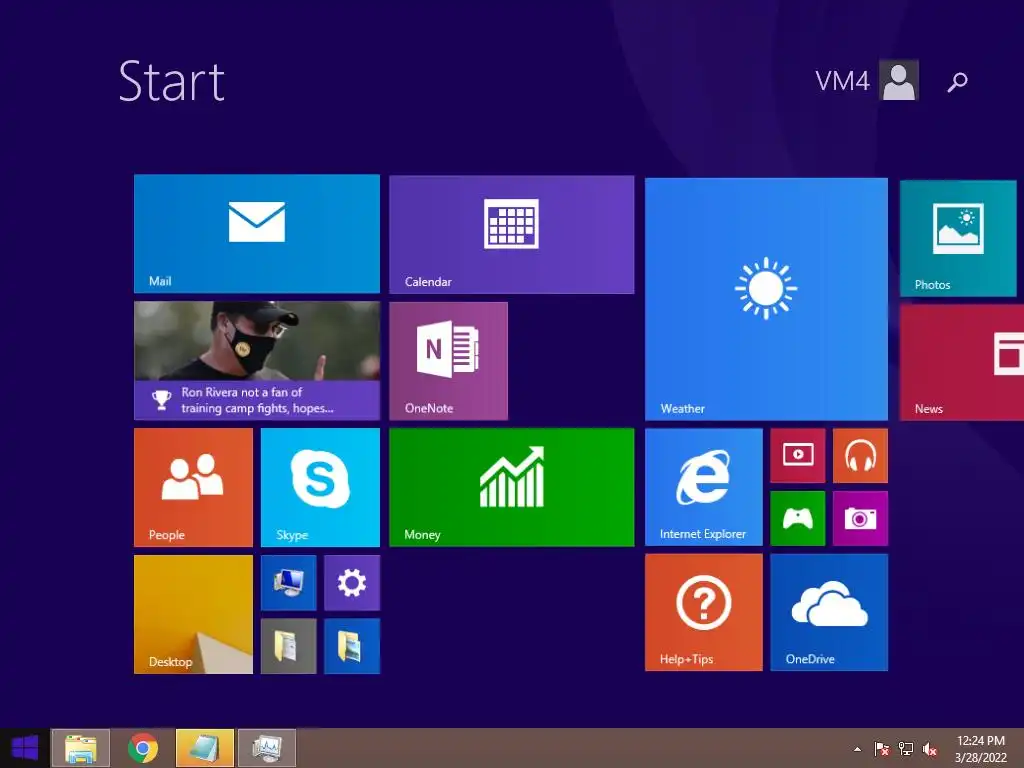
Task: Open the small This PC tile
Action: [289, 583]
